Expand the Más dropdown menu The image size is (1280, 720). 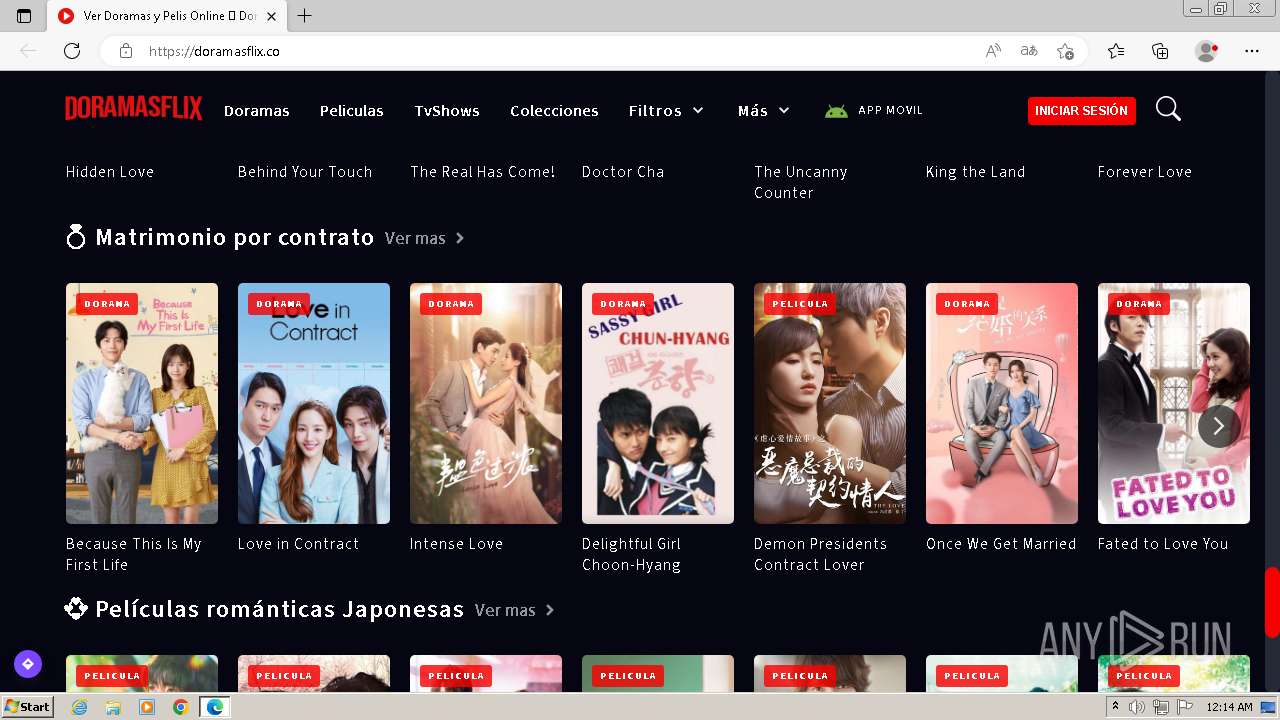764,111
